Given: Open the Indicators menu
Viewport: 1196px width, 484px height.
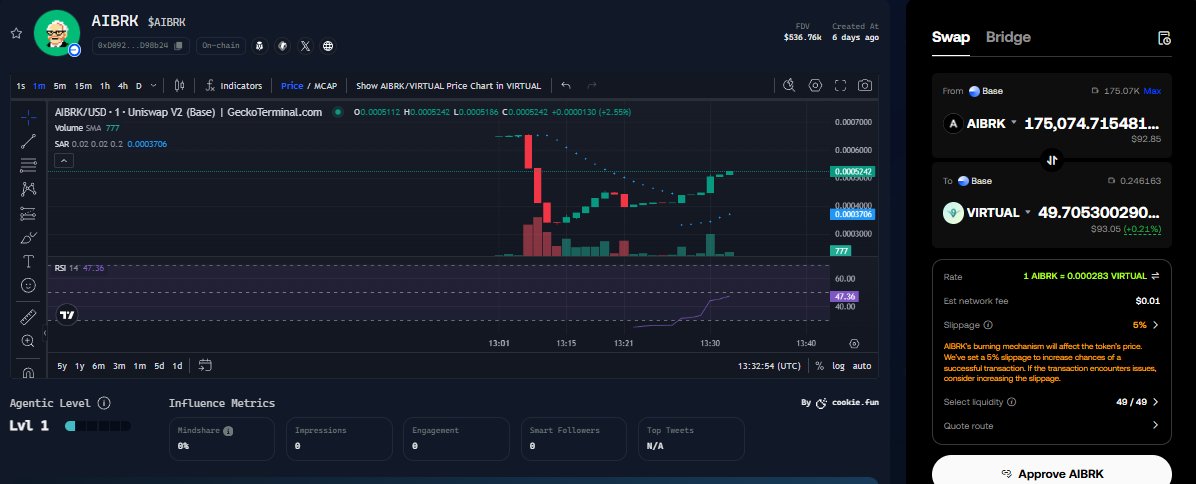Looking at the screenshot, I should click(x=233, y=86).
